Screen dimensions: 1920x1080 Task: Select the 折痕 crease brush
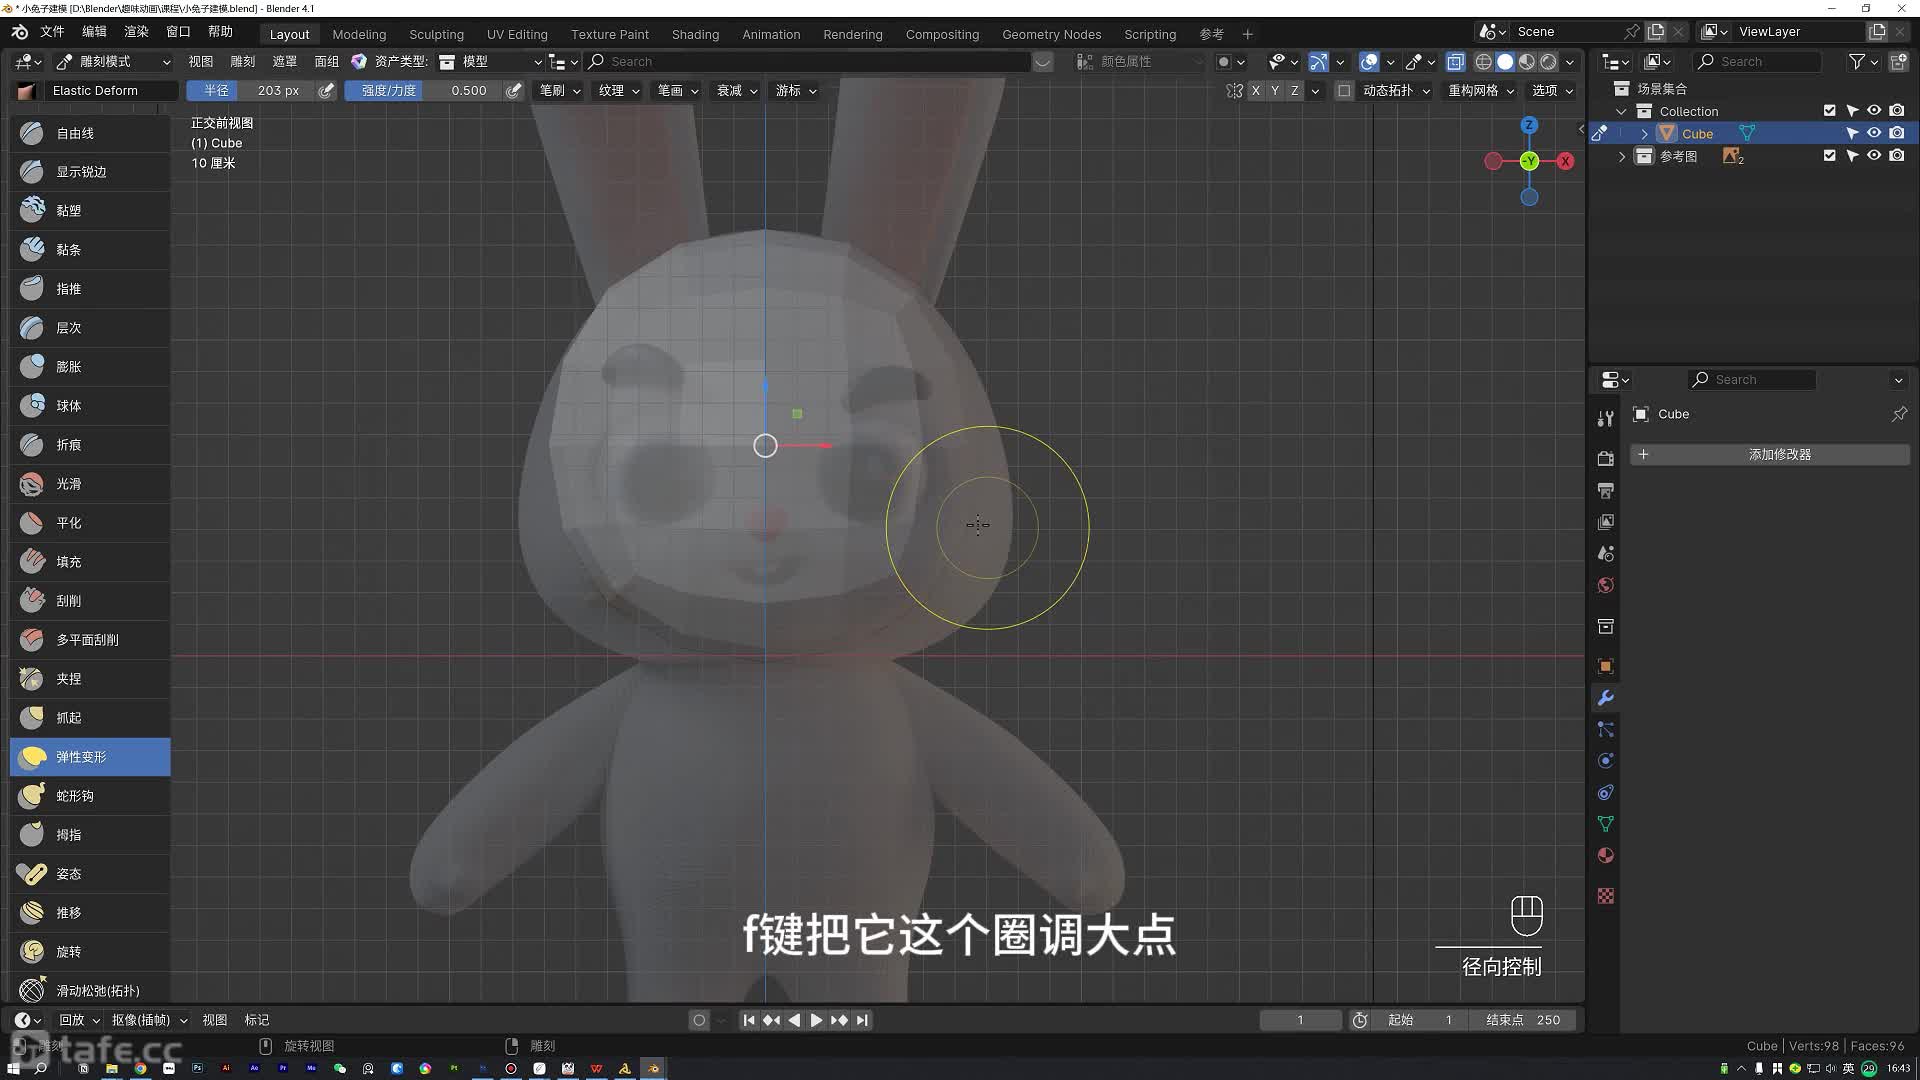tap(90, 445)
